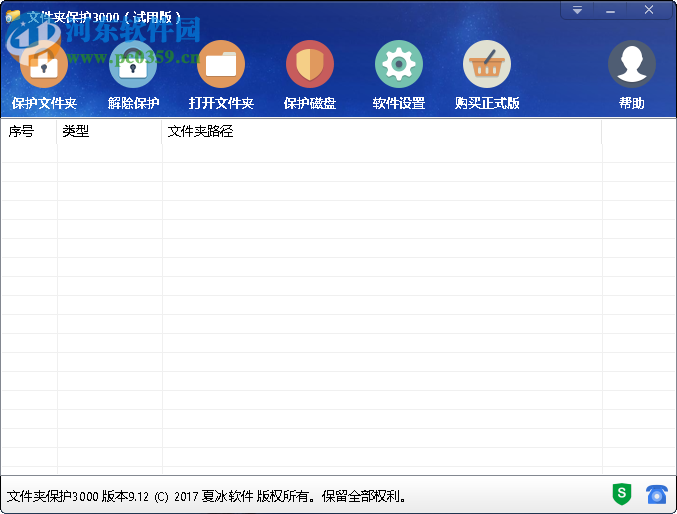The image size is (677, 514).
Task: Click the 解除保护 text label
Action: pos(133,103)
